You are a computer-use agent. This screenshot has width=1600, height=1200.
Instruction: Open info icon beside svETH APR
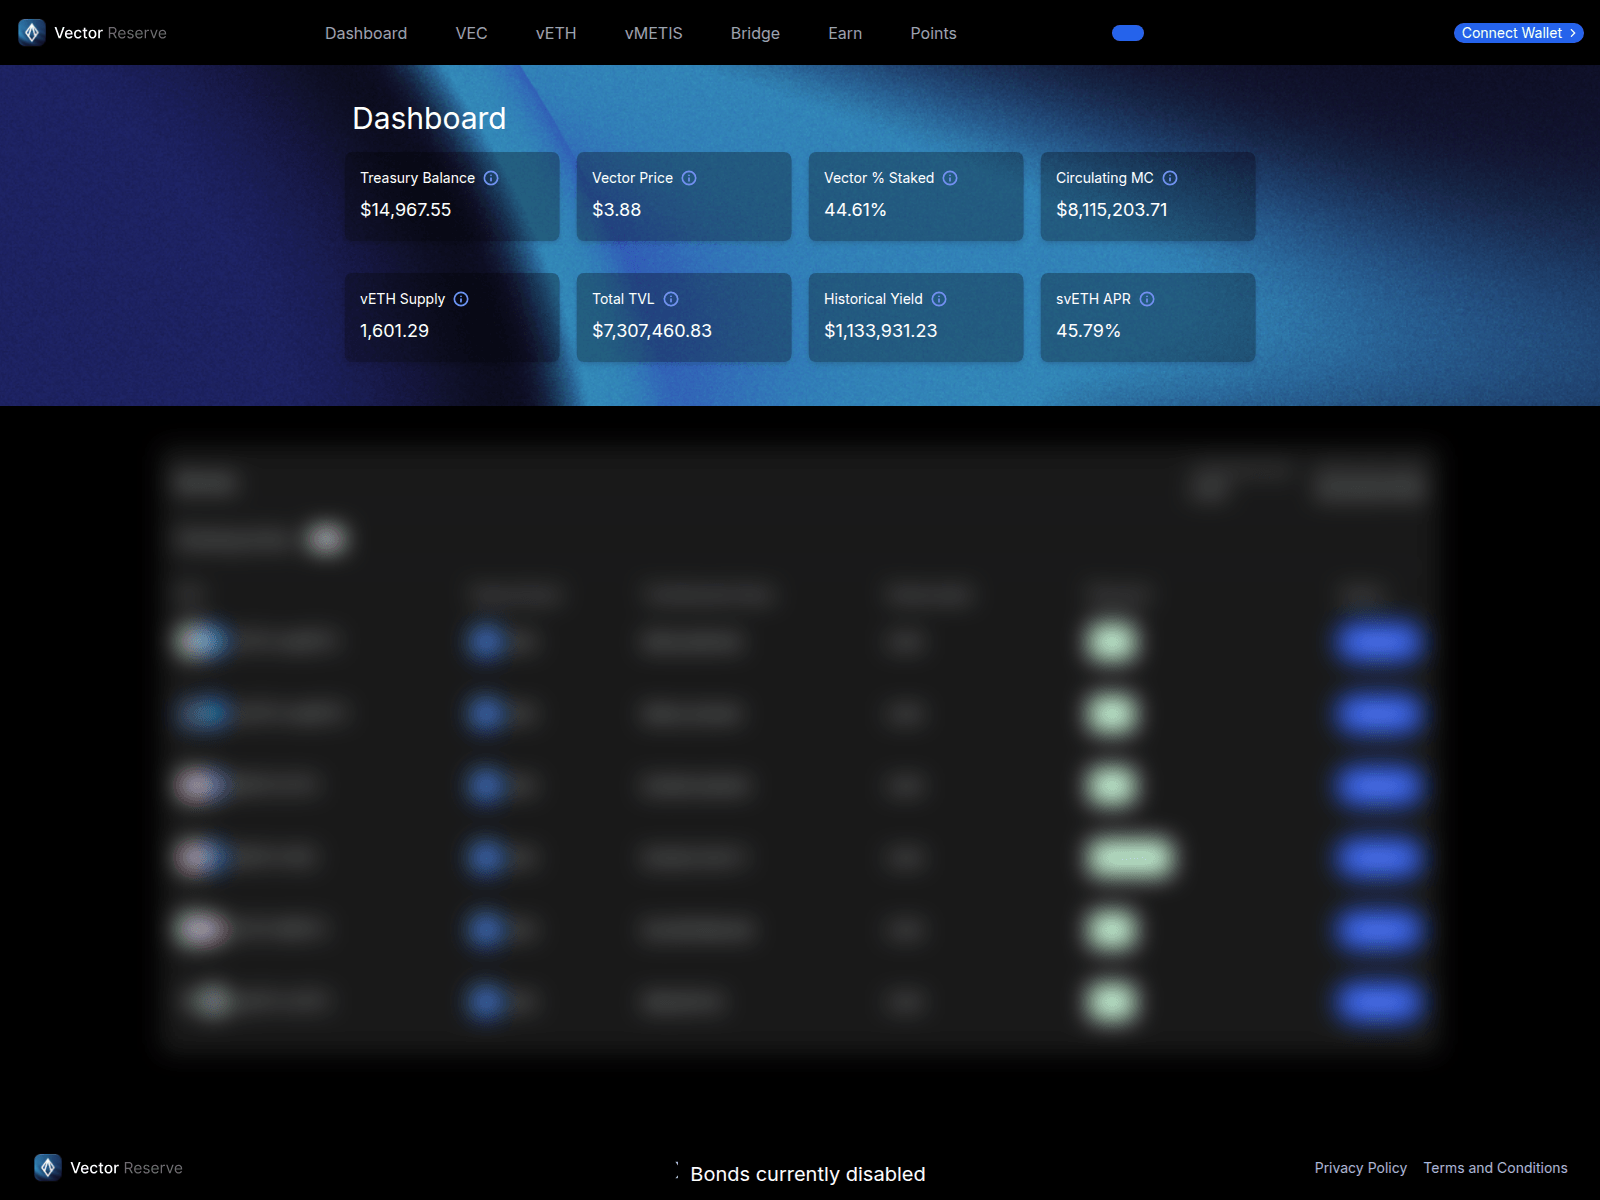[x=1147, y=299]
